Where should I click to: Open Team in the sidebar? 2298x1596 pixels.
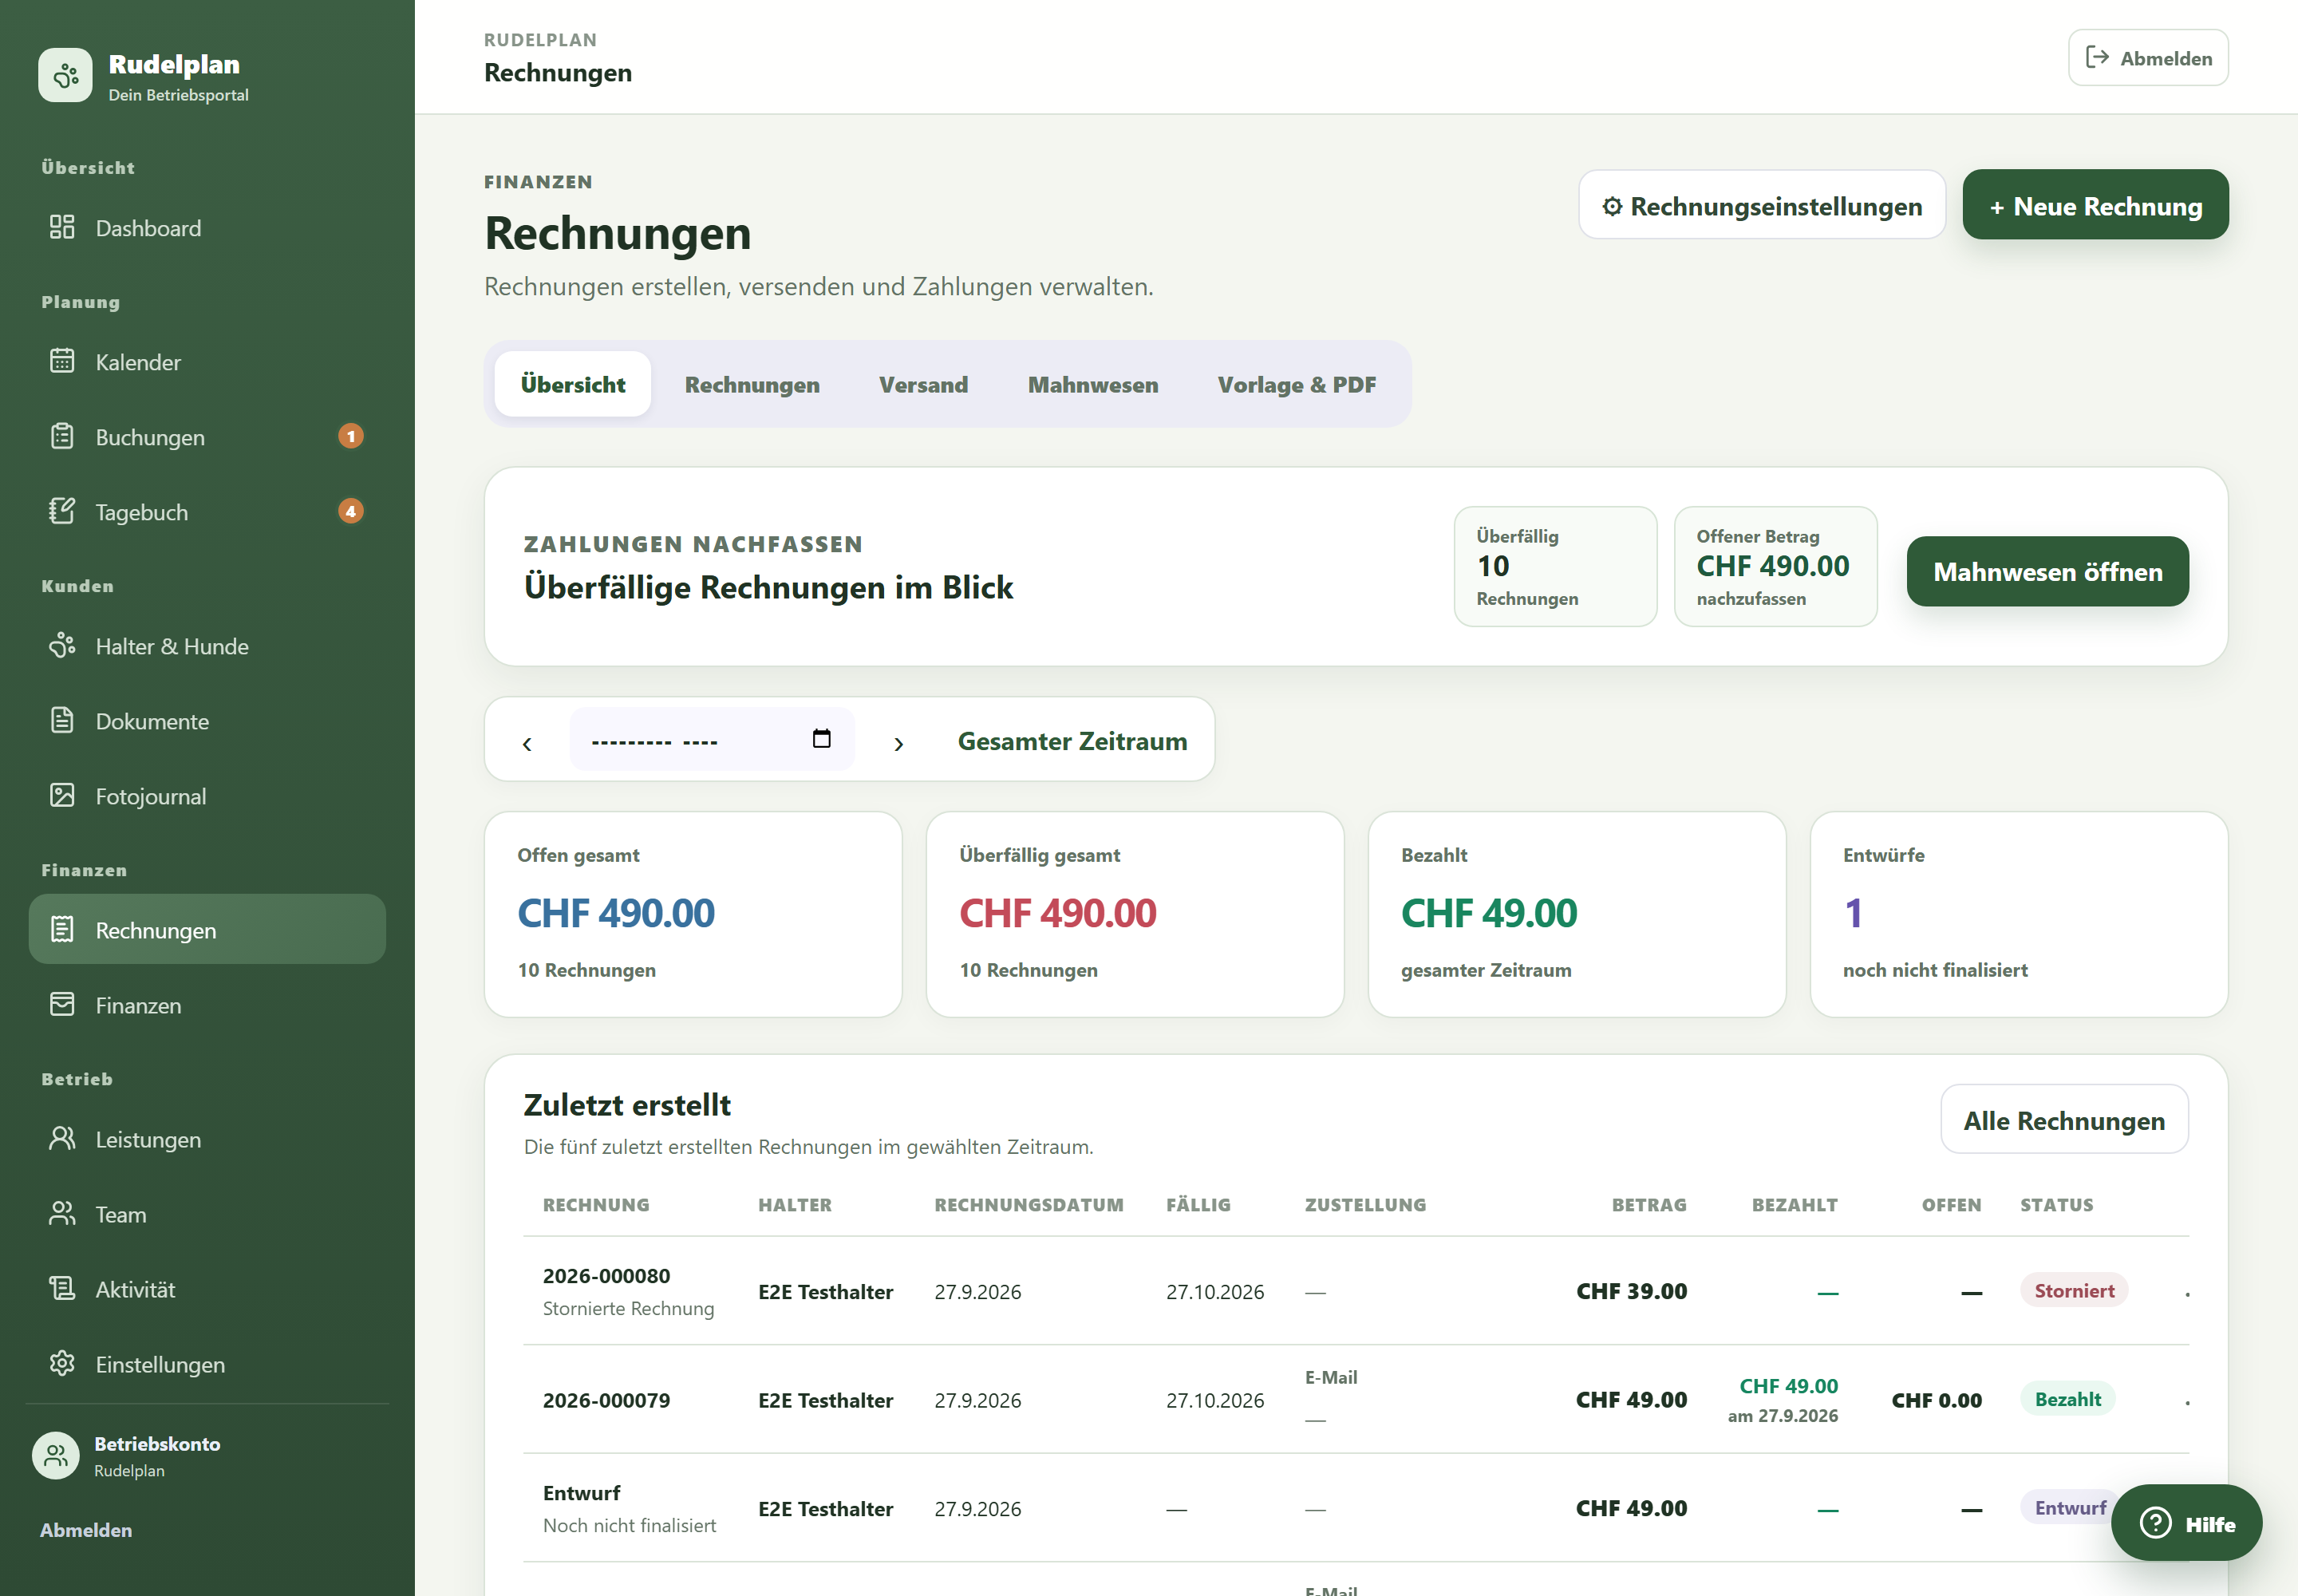[207, 1214]
